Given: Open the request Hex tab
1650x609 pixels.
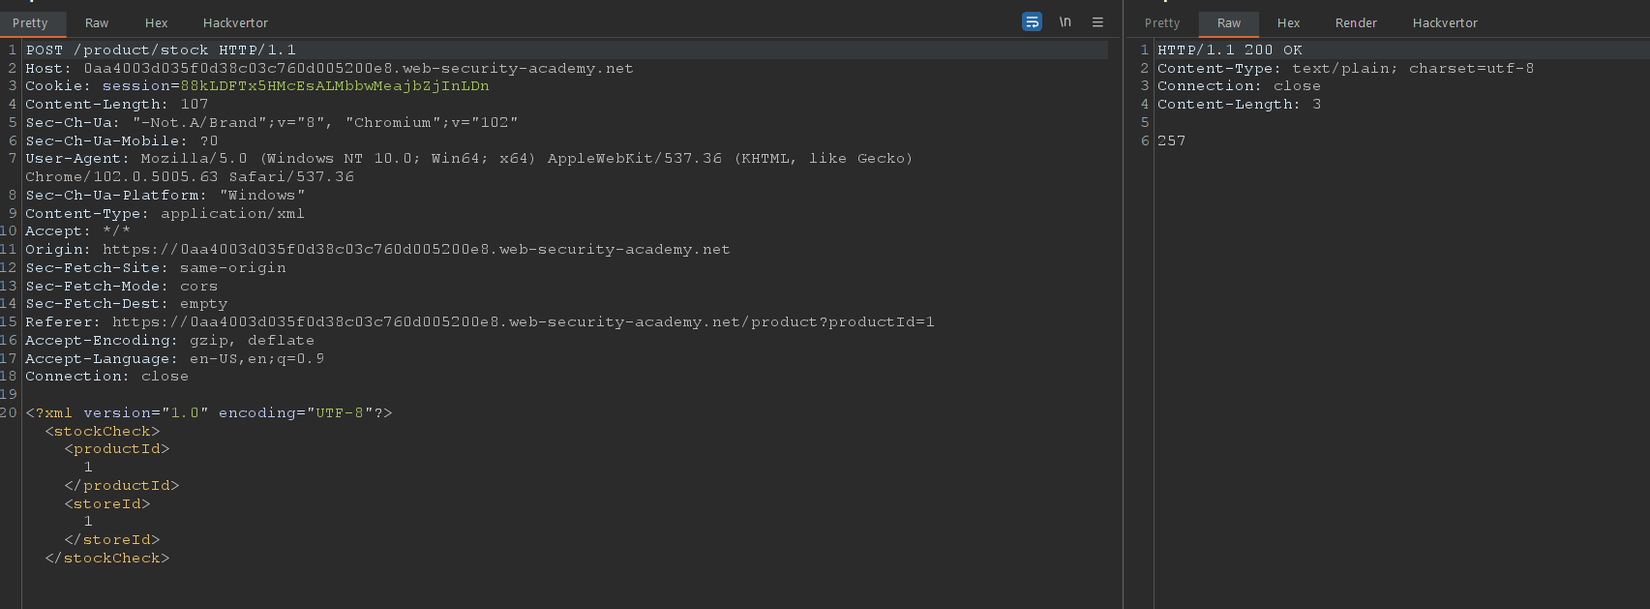Looking at the screenshot, I should (156, 23).
